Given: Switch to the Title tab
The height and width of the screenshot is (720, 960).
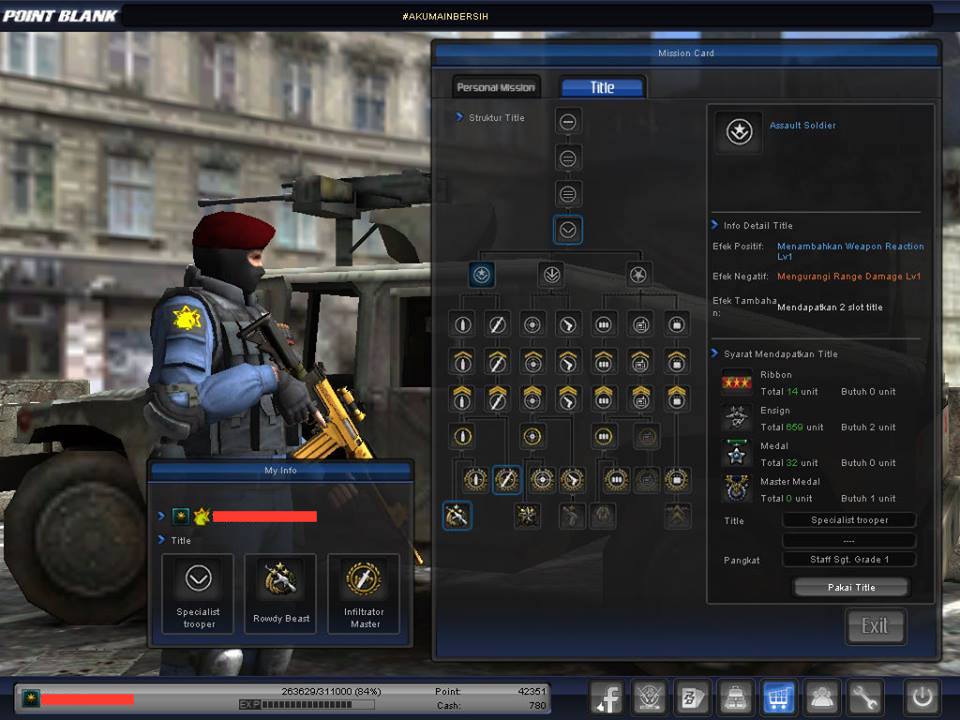Looking at the screenshot, I should [602, 88].
